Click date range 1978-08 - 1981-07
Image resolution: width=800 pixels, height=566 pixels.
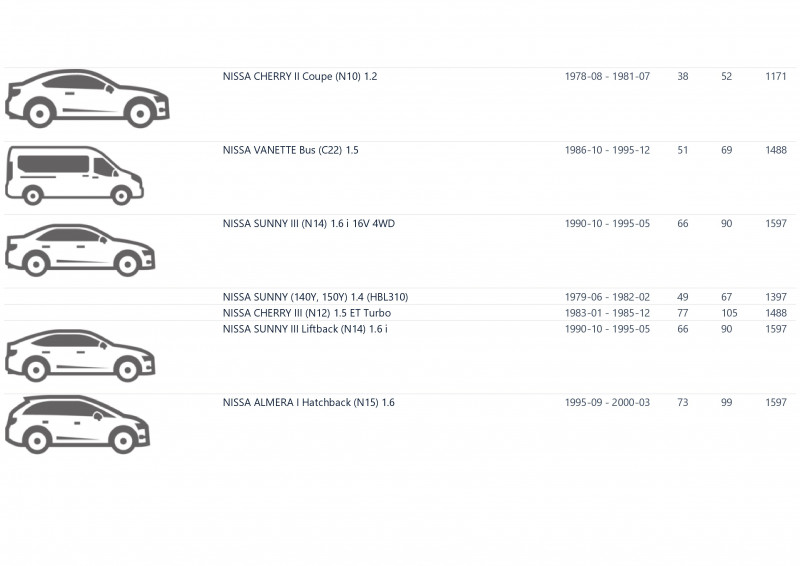click(607, 77)
